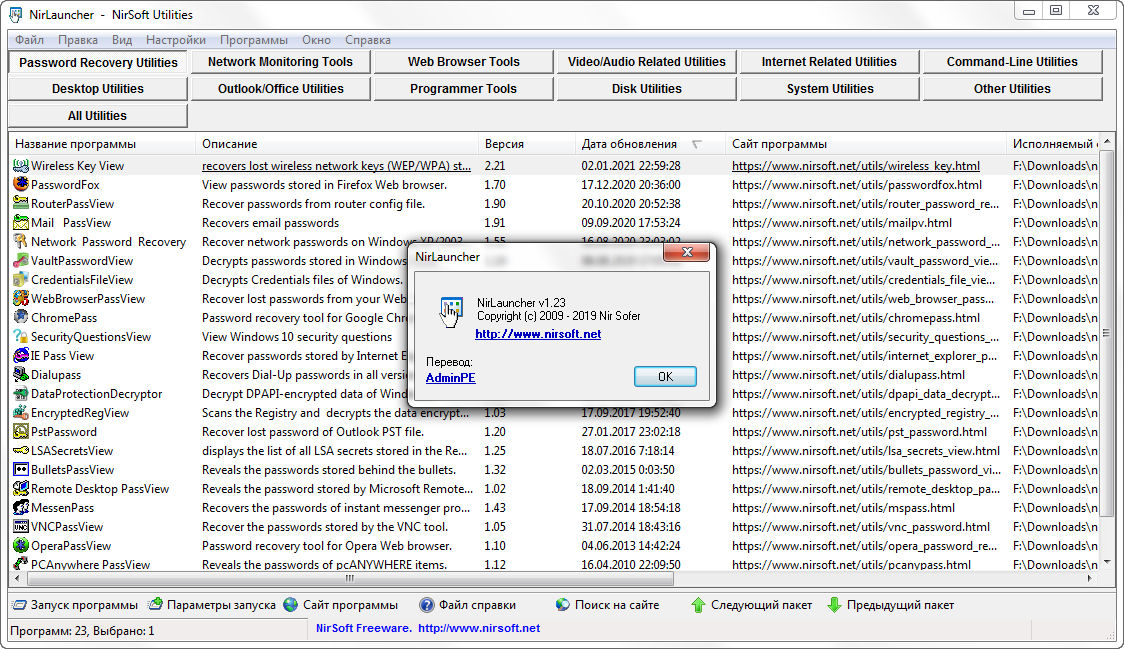Open the Настройки menu
The width and height of the screenshot is (1124, 649).
point(175,40)
